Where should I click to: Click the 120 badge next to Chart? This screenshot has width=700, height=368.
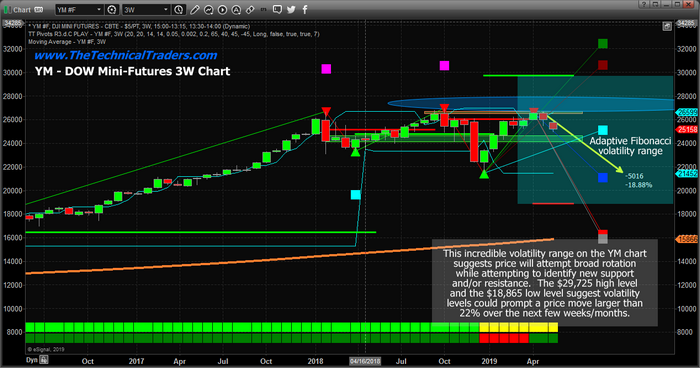38,9
